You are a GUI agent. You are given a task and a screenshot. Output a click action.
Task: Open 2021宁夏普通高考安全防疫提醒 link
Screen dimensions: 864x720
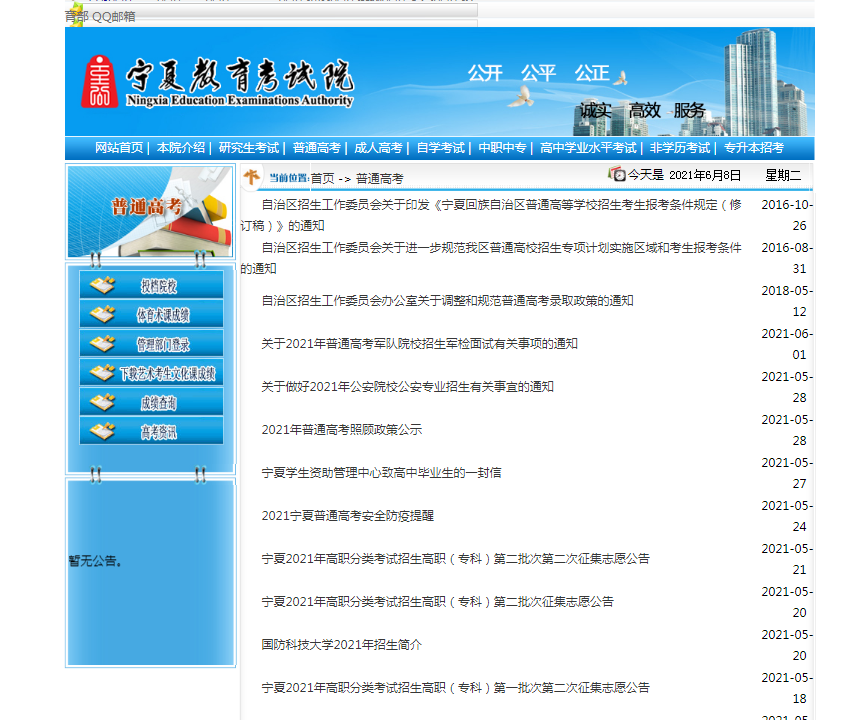point(348,516)
